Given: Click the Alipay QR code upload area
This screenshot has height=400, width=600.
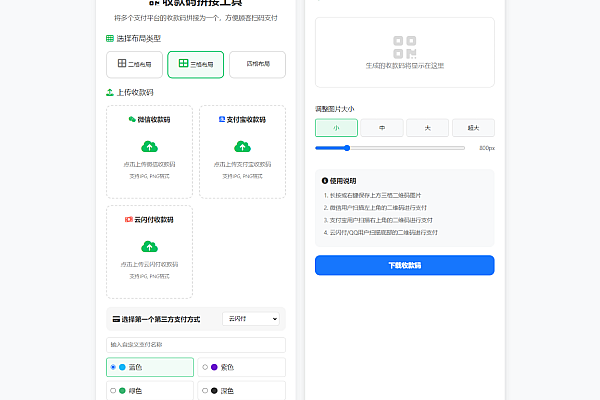Looking at the screenshot, I should coord(242,152).
